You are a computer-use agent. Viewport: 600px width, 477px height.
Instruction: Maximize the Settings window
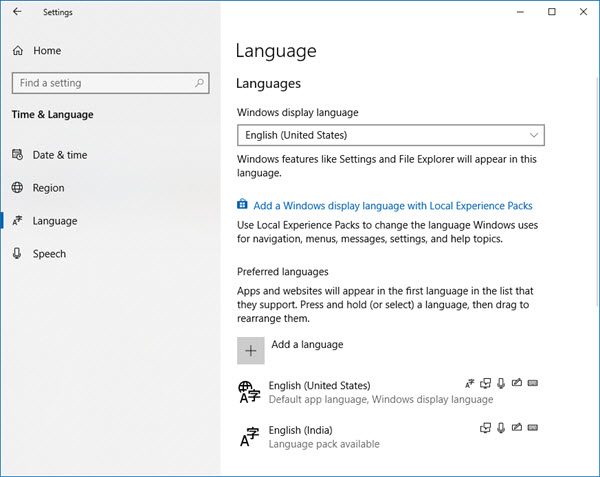552,12
